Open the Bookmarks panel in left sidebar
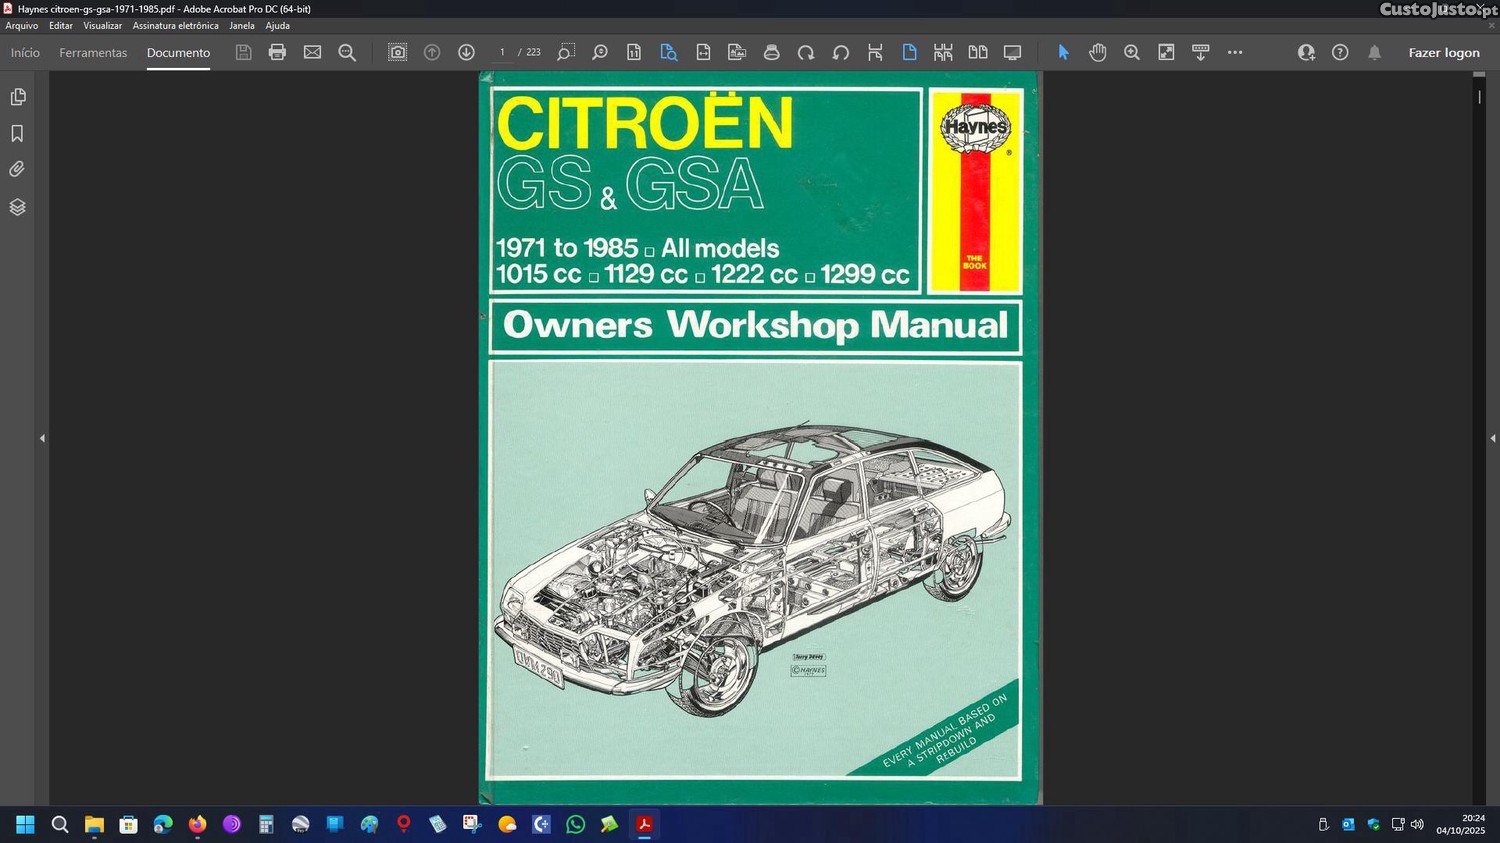 coord(17,133)
